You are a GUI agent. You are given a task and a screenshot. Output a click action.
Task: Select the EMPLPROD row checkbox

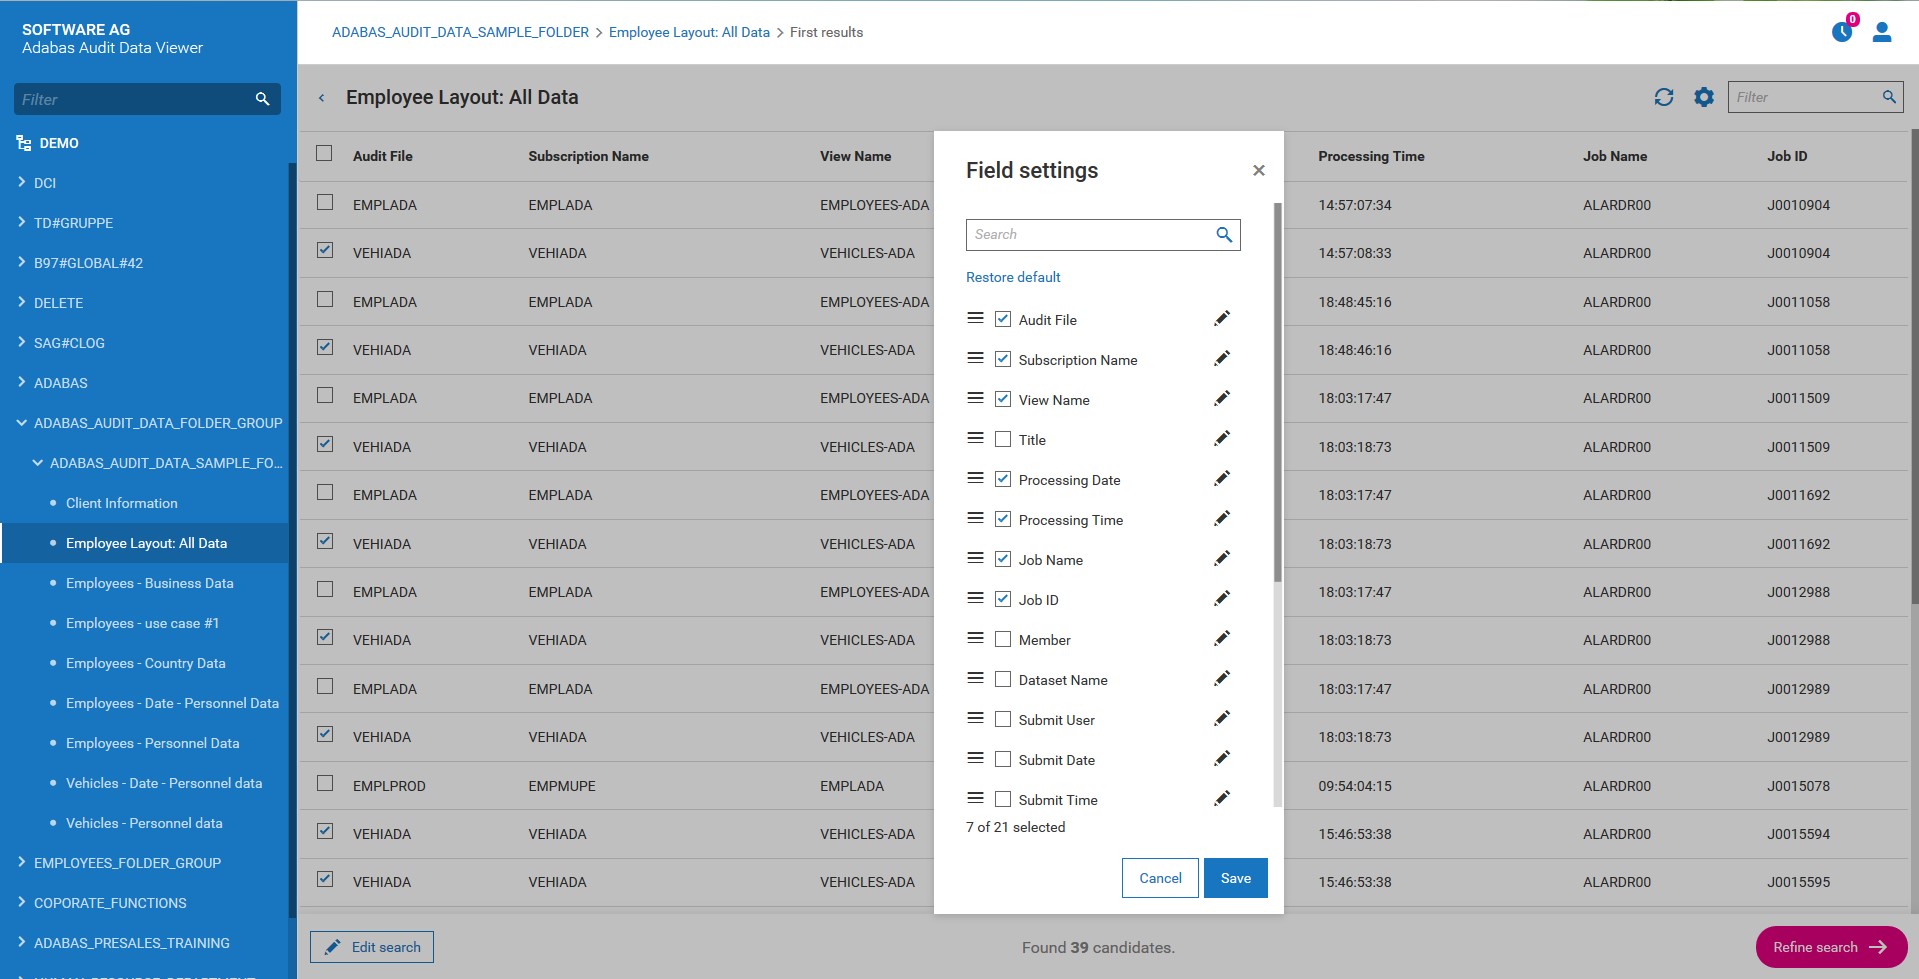[325, 783]
